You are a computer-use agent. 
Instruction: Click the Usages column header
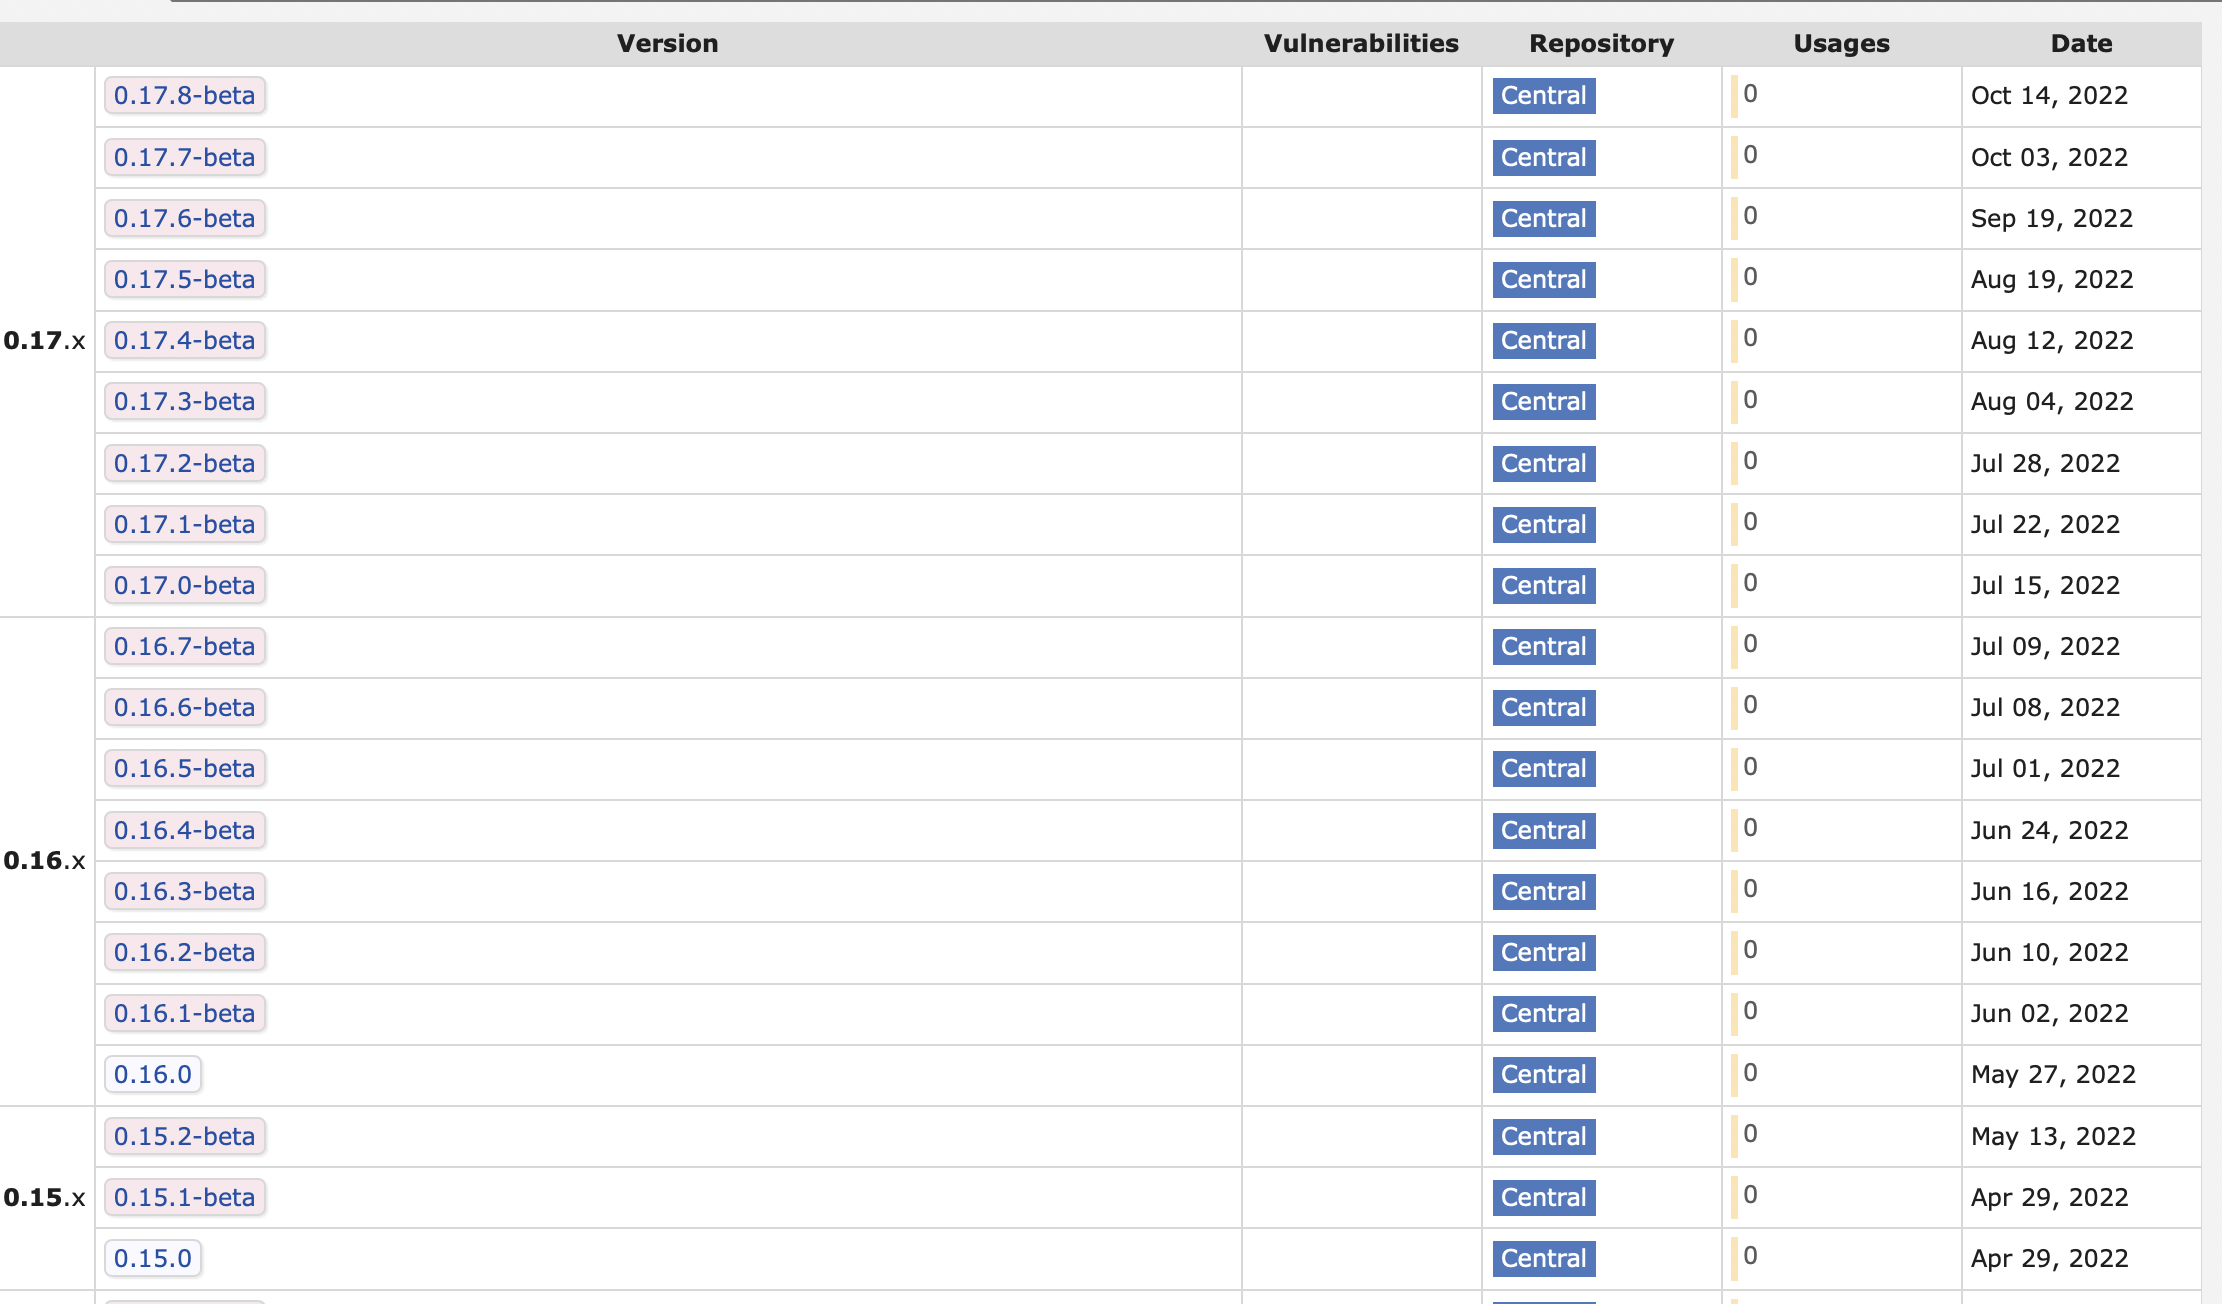(x=1841, y=44)
